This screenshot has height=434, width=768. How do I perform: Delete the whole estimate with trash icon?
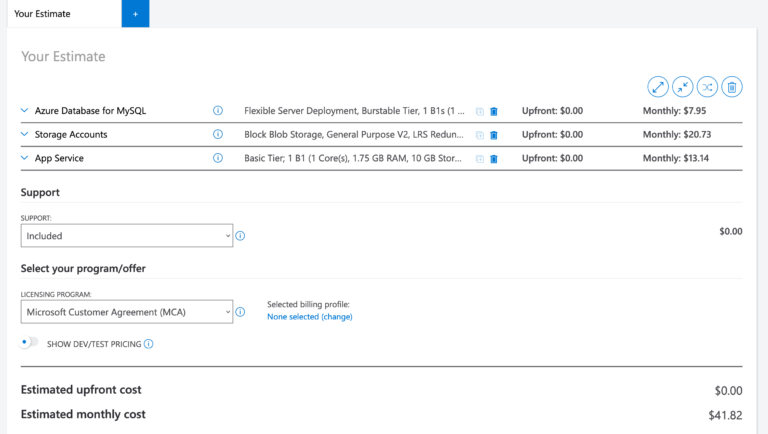[732, 87]
